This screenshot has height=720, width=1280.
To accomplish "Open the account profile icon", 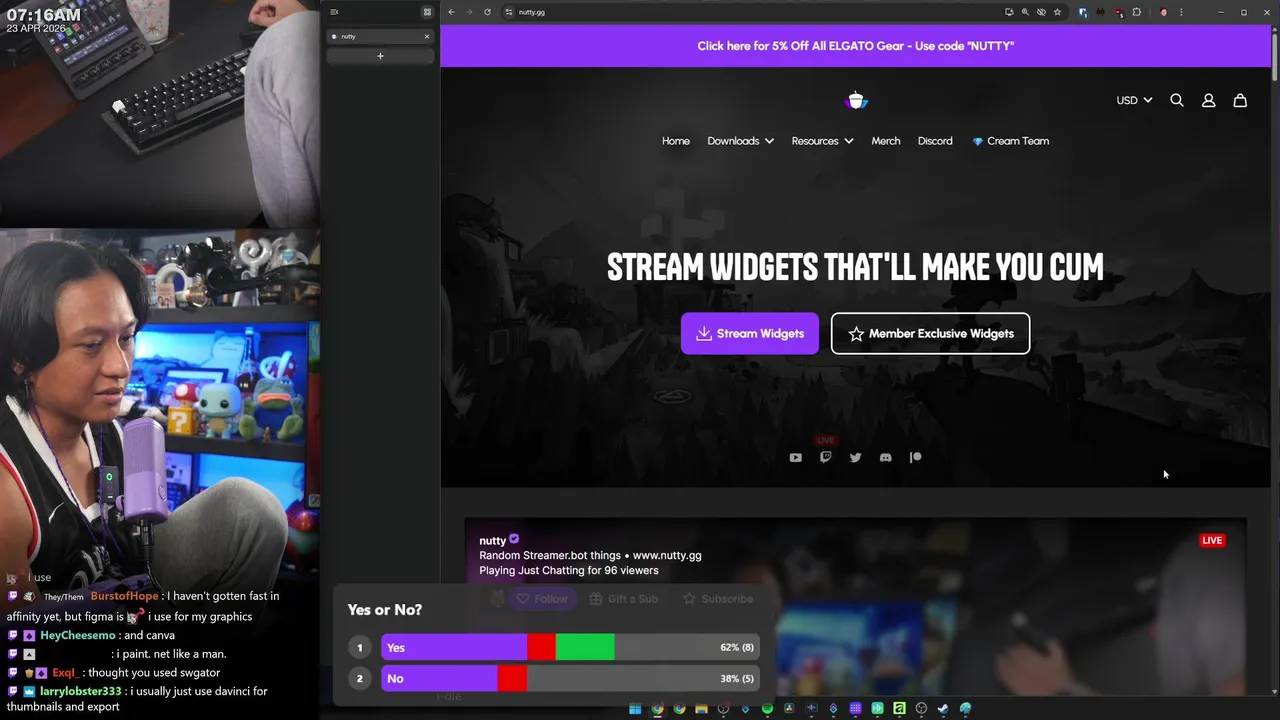I will tap(1208, 100).
